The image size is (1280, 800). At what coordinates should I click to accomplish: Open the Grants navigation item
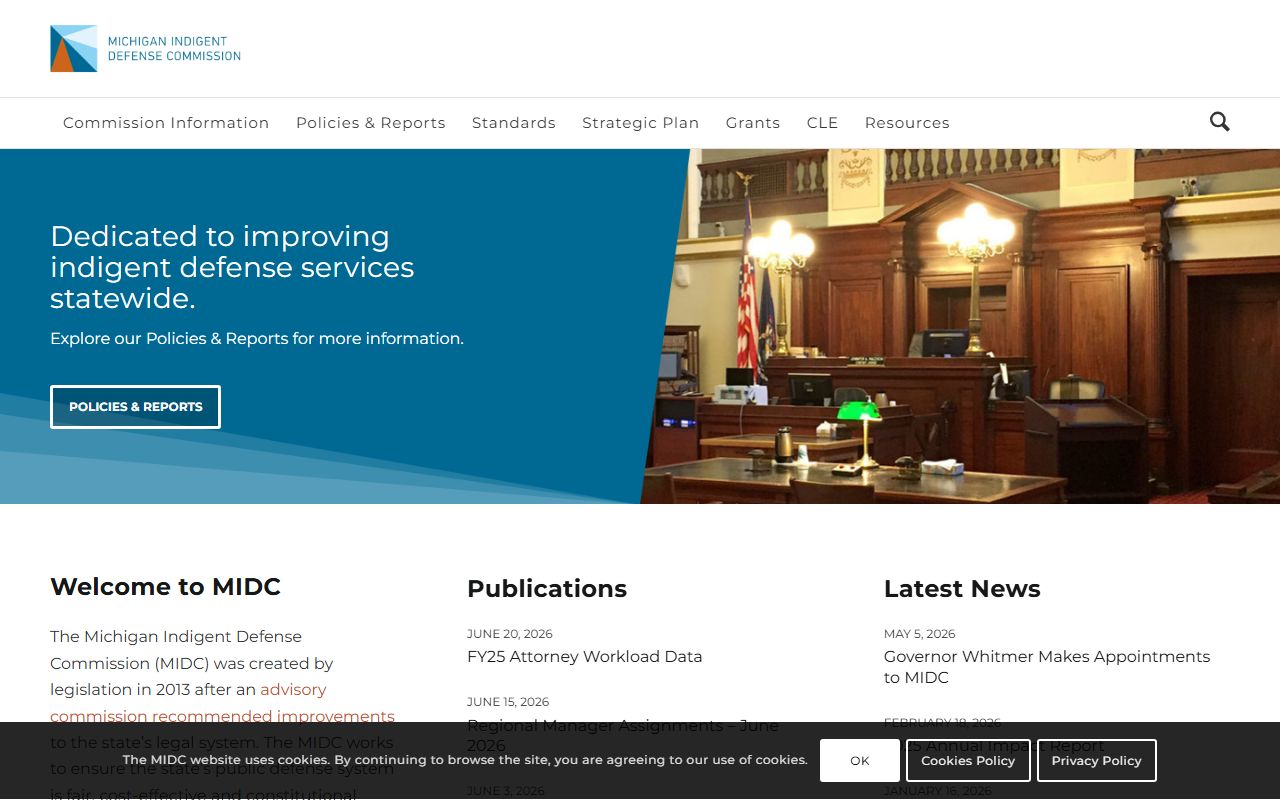click(x=753, y=123)
